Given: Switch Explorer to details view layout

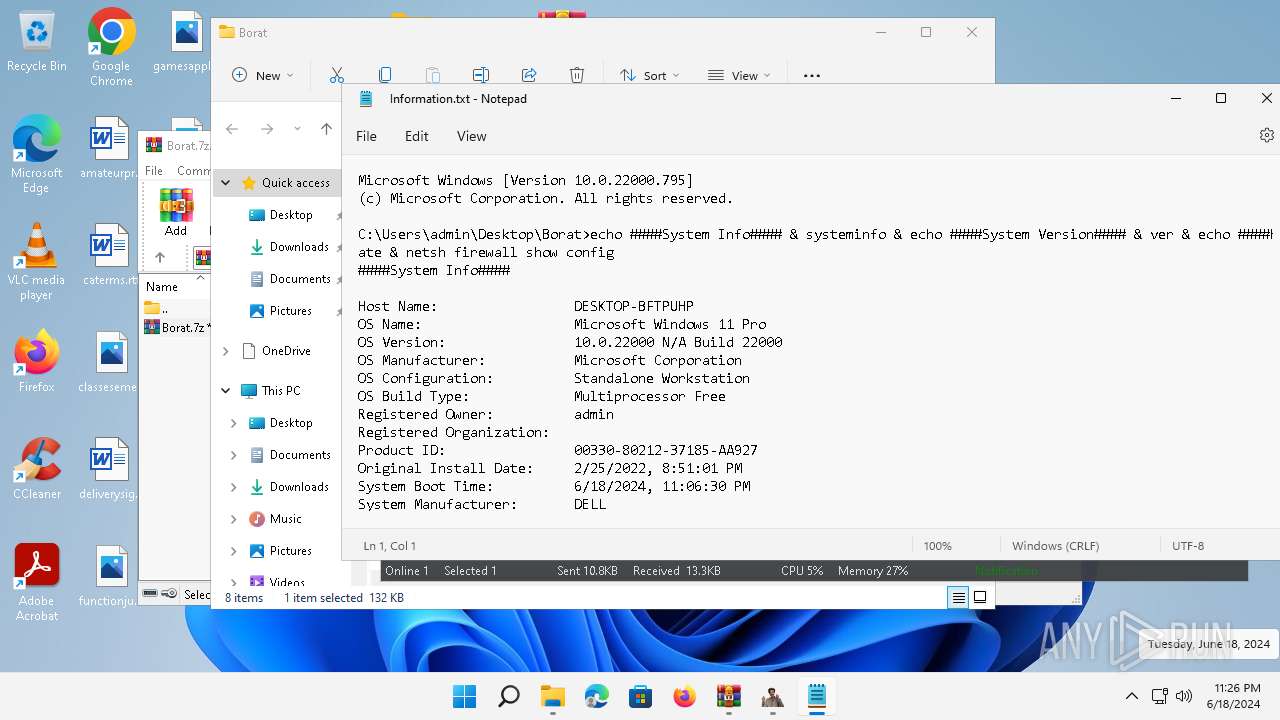Looking at the screenshot, I should point(958,597).
